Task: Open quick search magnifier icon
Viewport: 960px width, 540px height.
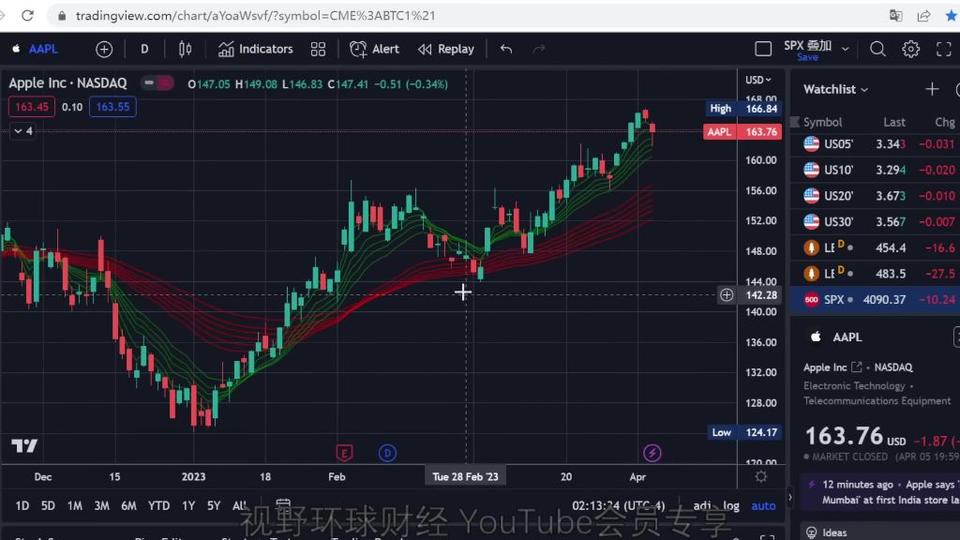Action: (877, 49)
